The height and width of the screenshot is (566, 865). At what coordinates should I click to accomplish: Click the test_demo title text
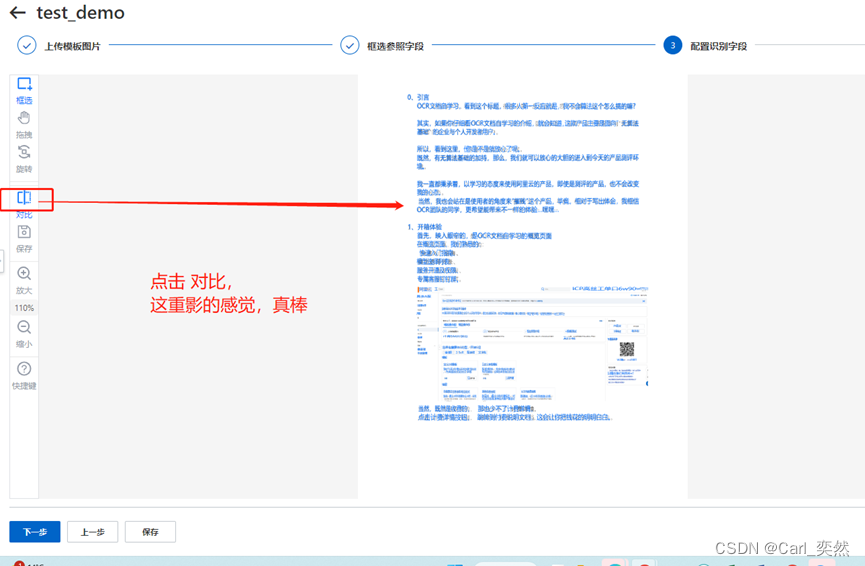(x=81, y=12)
